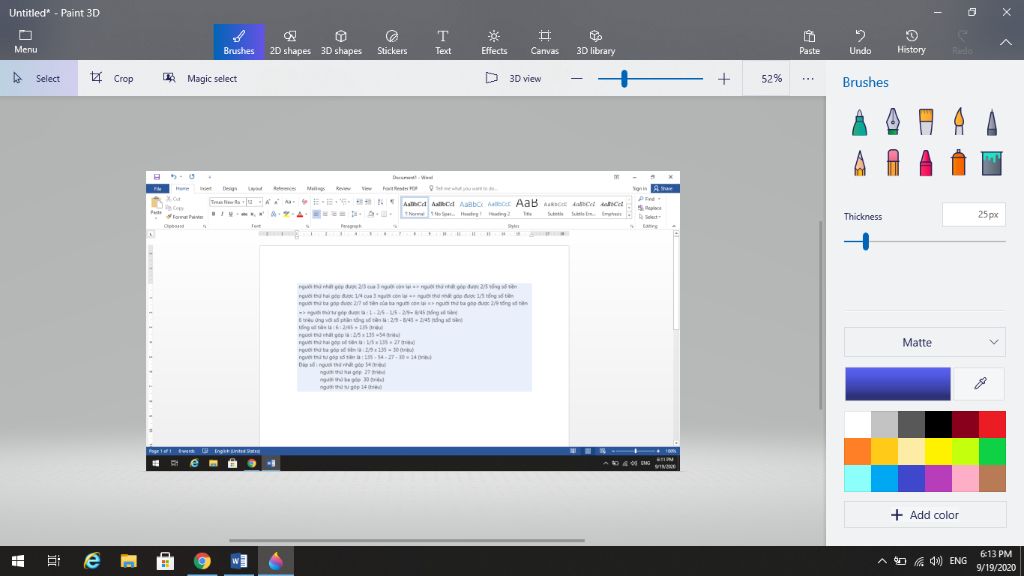The height and width of the screenshot is (576, 1024).
Task: Open Google Chrome from taskbar
Action: click(x=202, y=561)
